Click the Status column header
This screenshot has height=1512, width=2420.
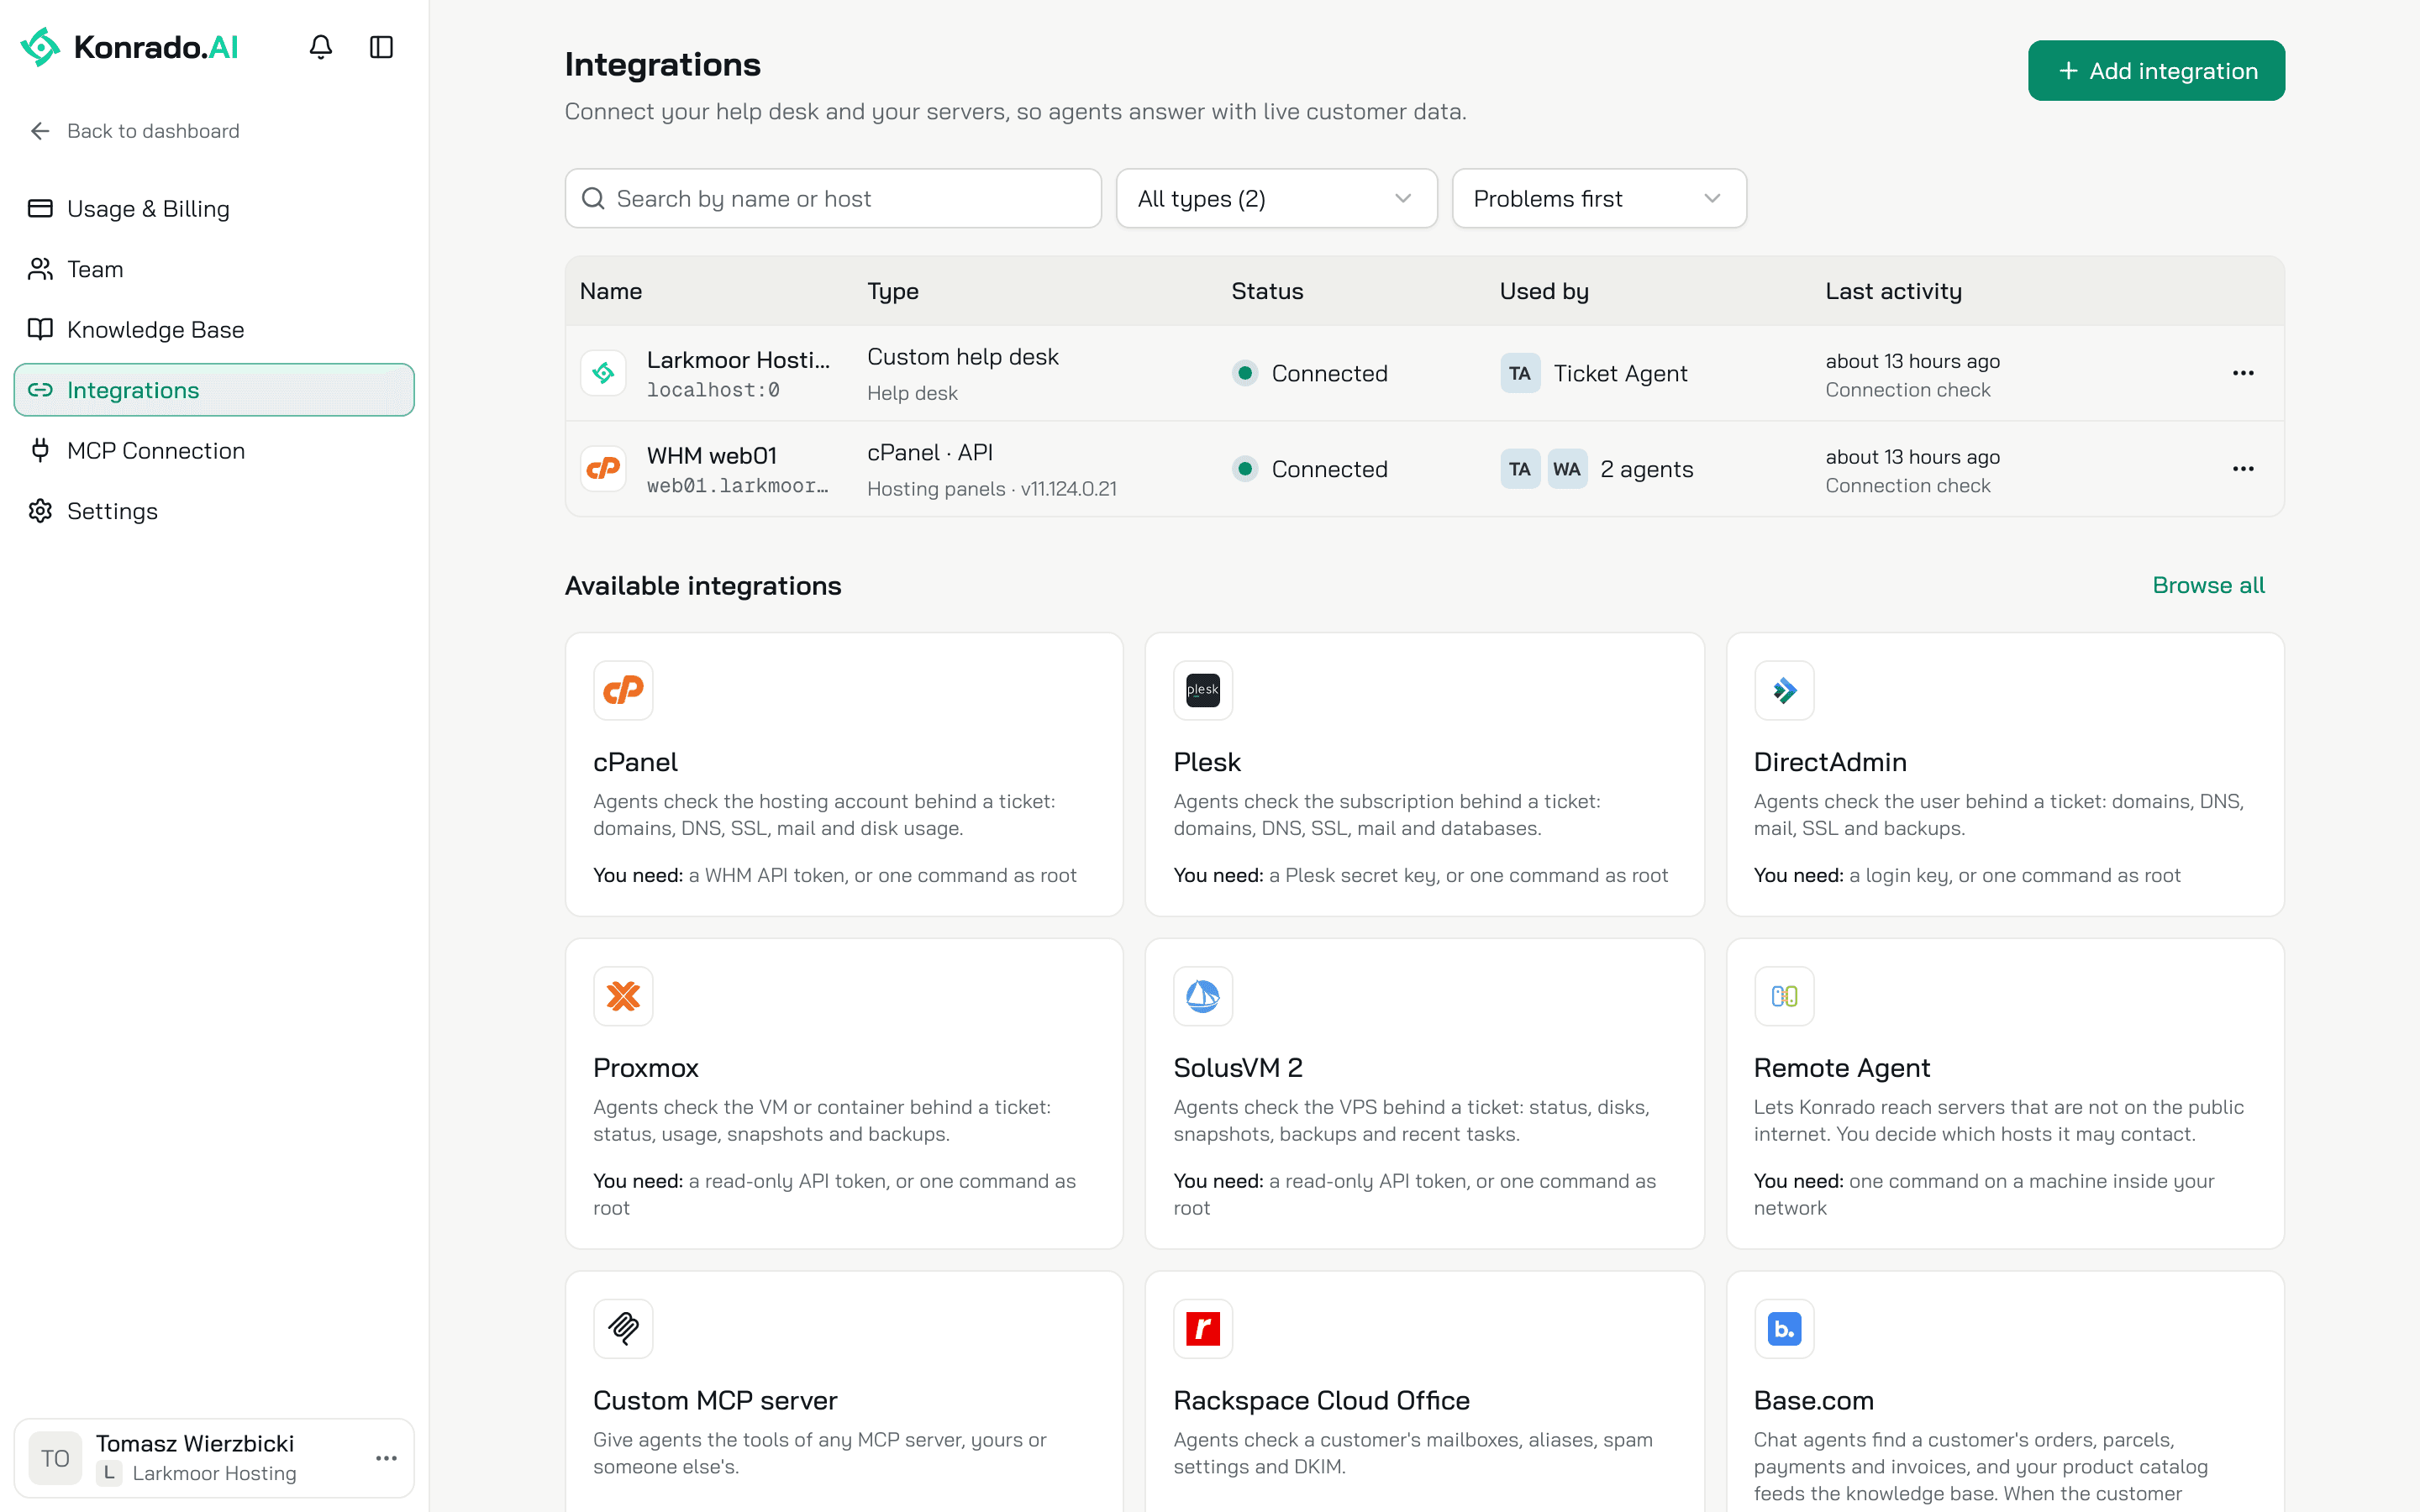[1267, 291]
